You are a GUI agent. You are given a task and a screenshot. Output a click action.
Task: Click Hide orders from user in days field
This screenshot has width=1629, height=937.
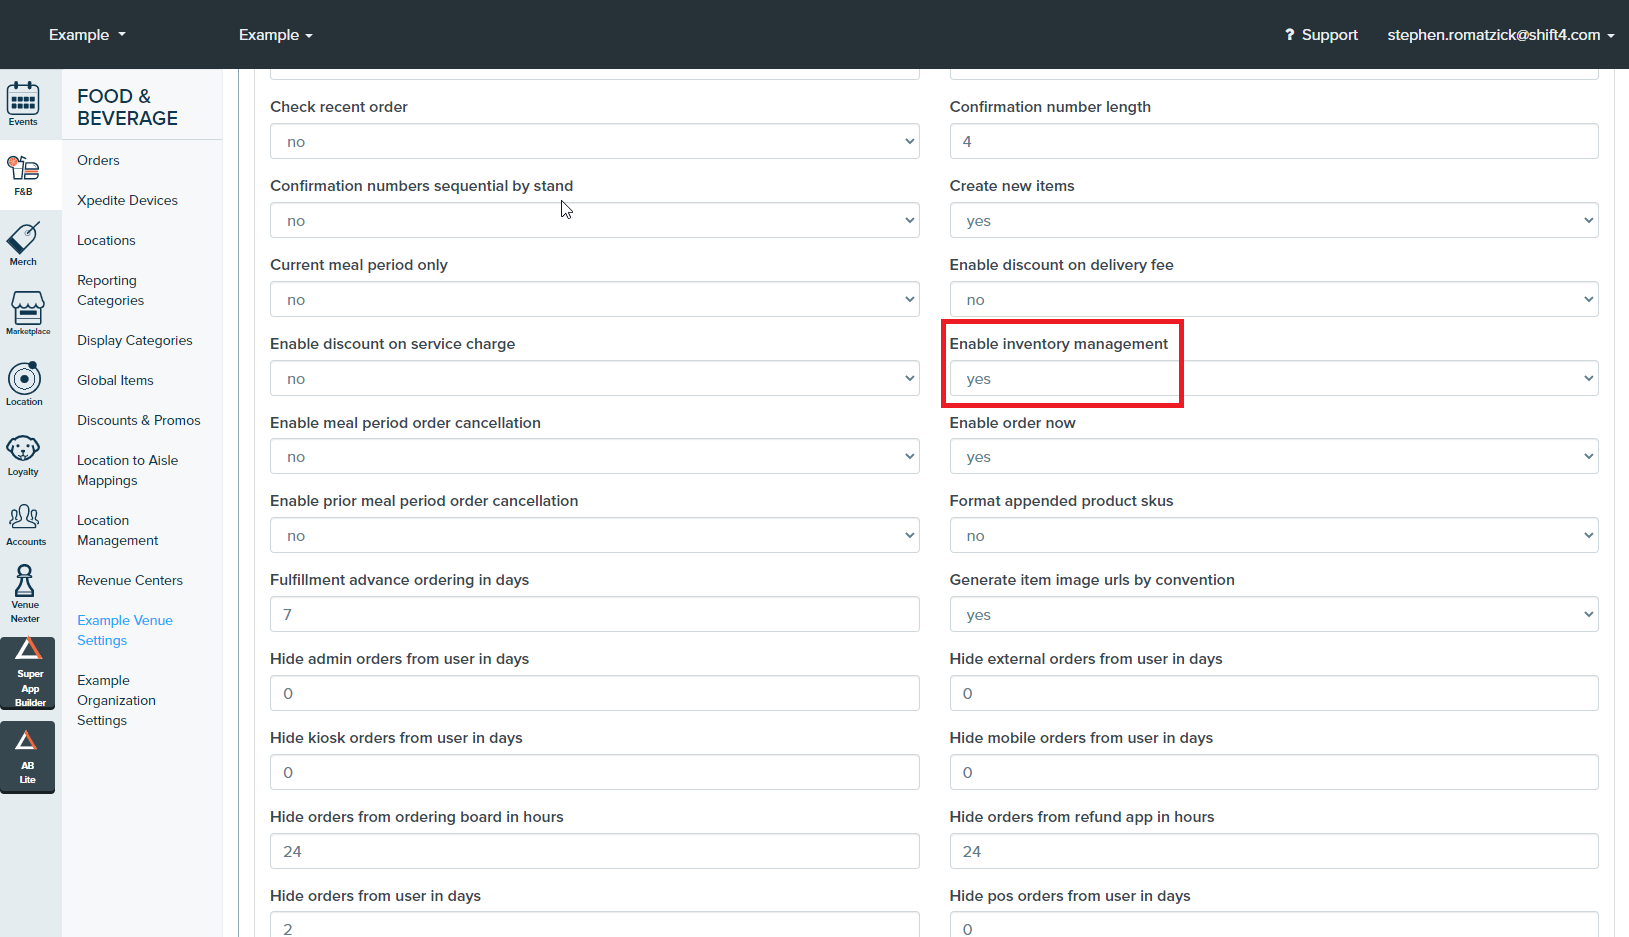[x=594, y=925]
